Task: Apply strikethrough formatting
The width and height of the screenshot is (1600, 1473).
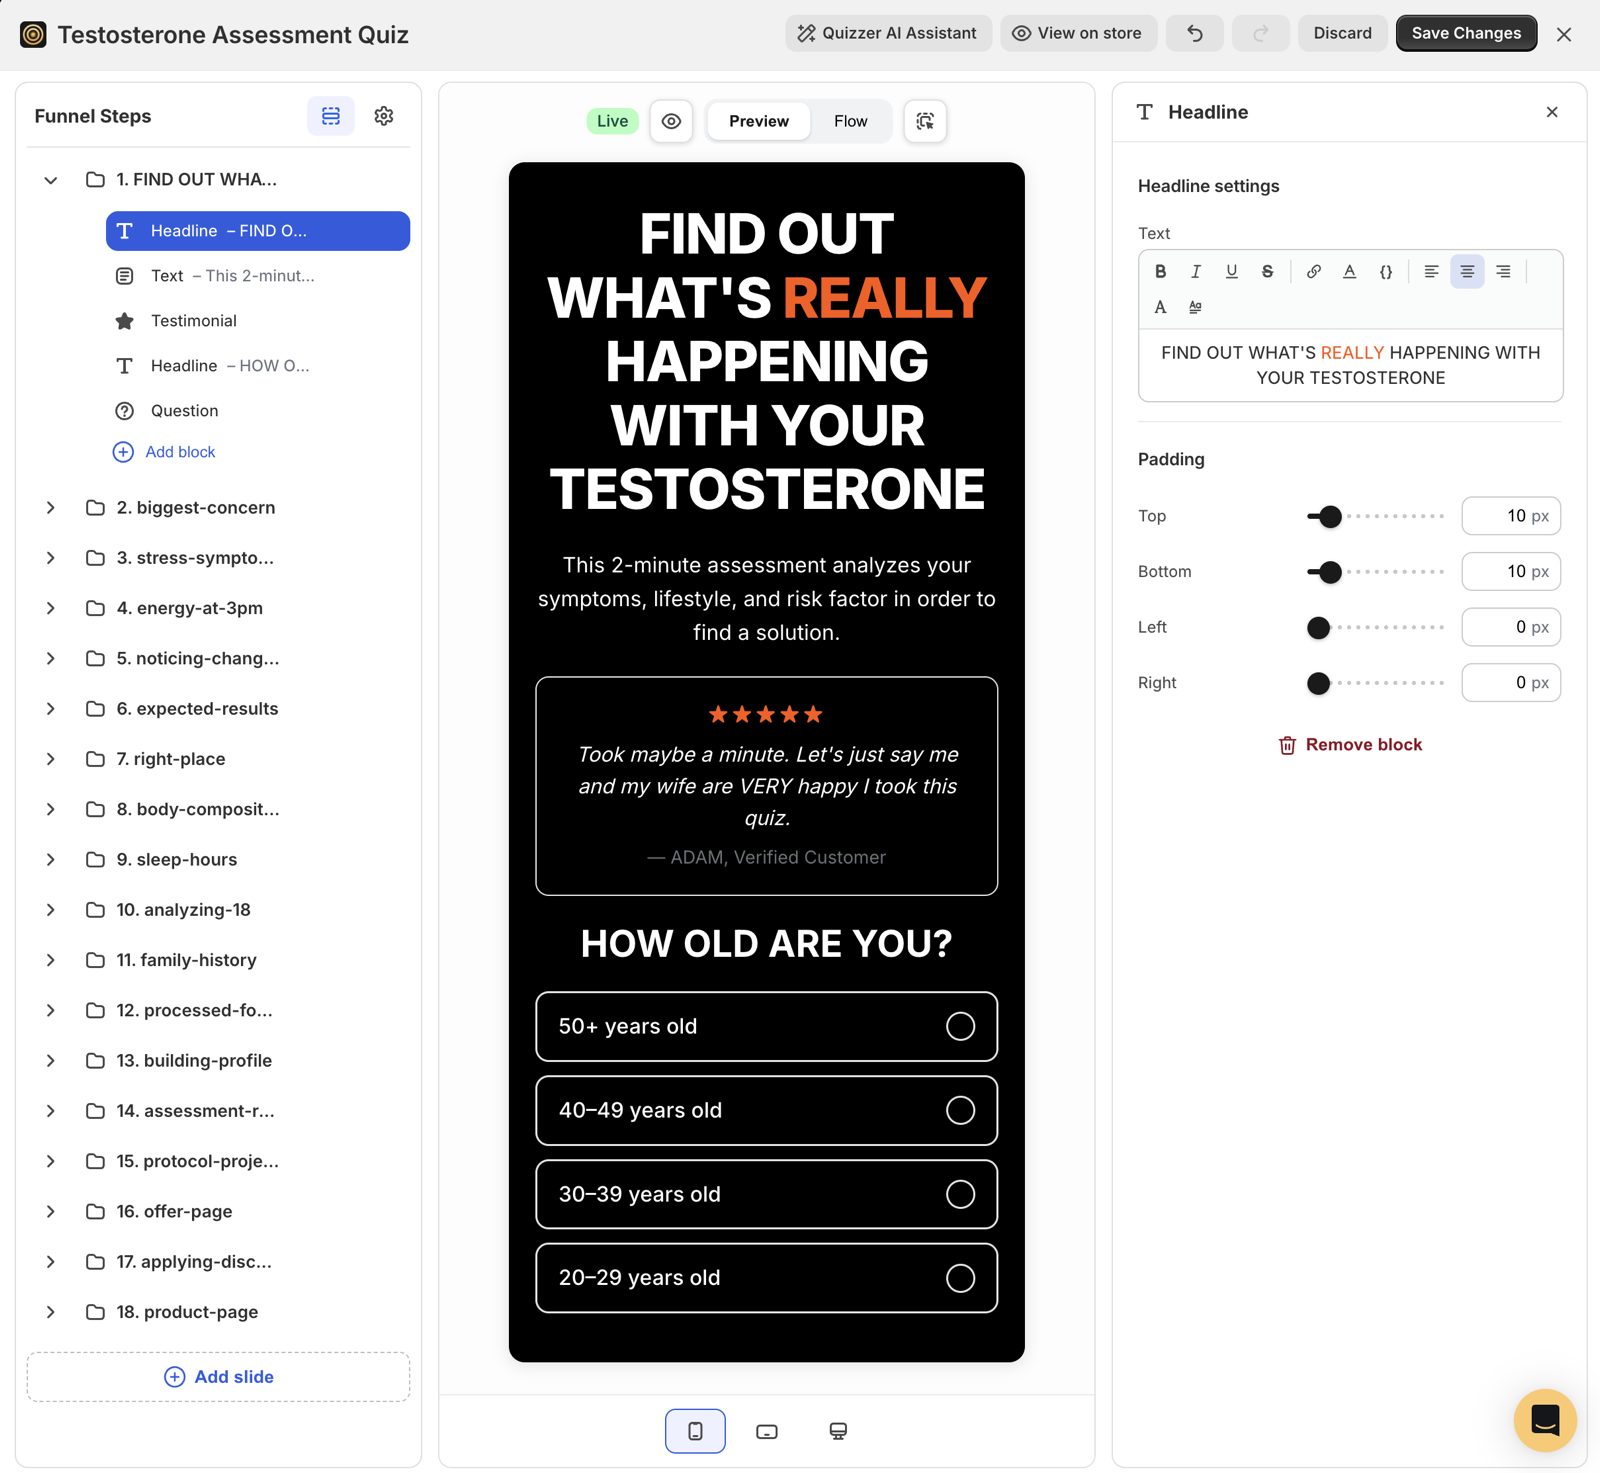Action: pos(1267,271)
